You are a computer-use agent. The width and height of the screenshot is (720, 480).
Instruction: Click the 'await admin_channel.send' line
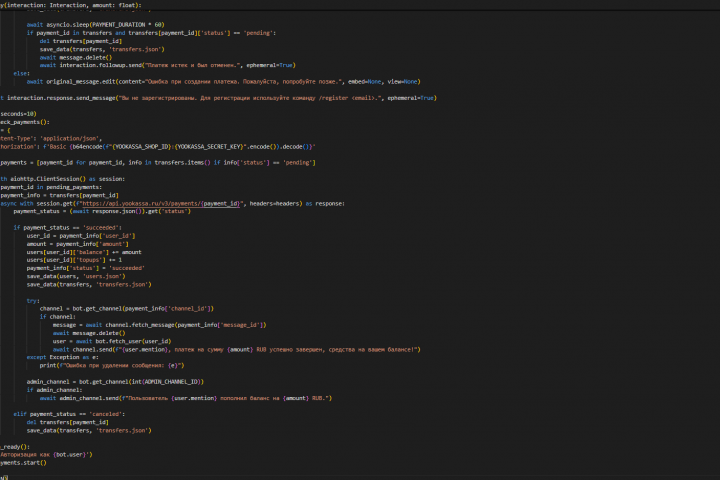(186, 398)
